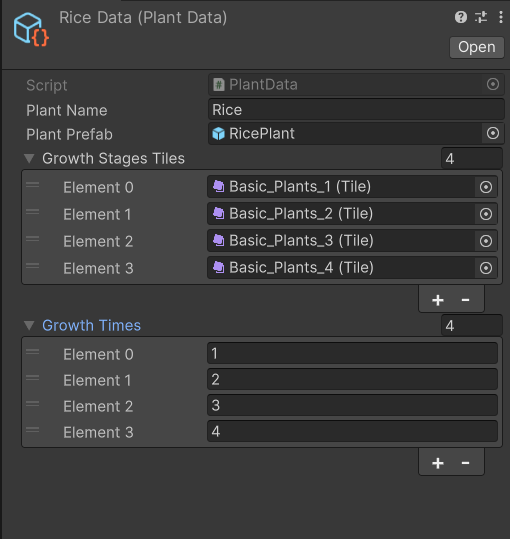Open object picker for Basic_Plants_1 tile
Viewport: 510px width, 539px height.
pyautogui.click(x=486, y=187)
